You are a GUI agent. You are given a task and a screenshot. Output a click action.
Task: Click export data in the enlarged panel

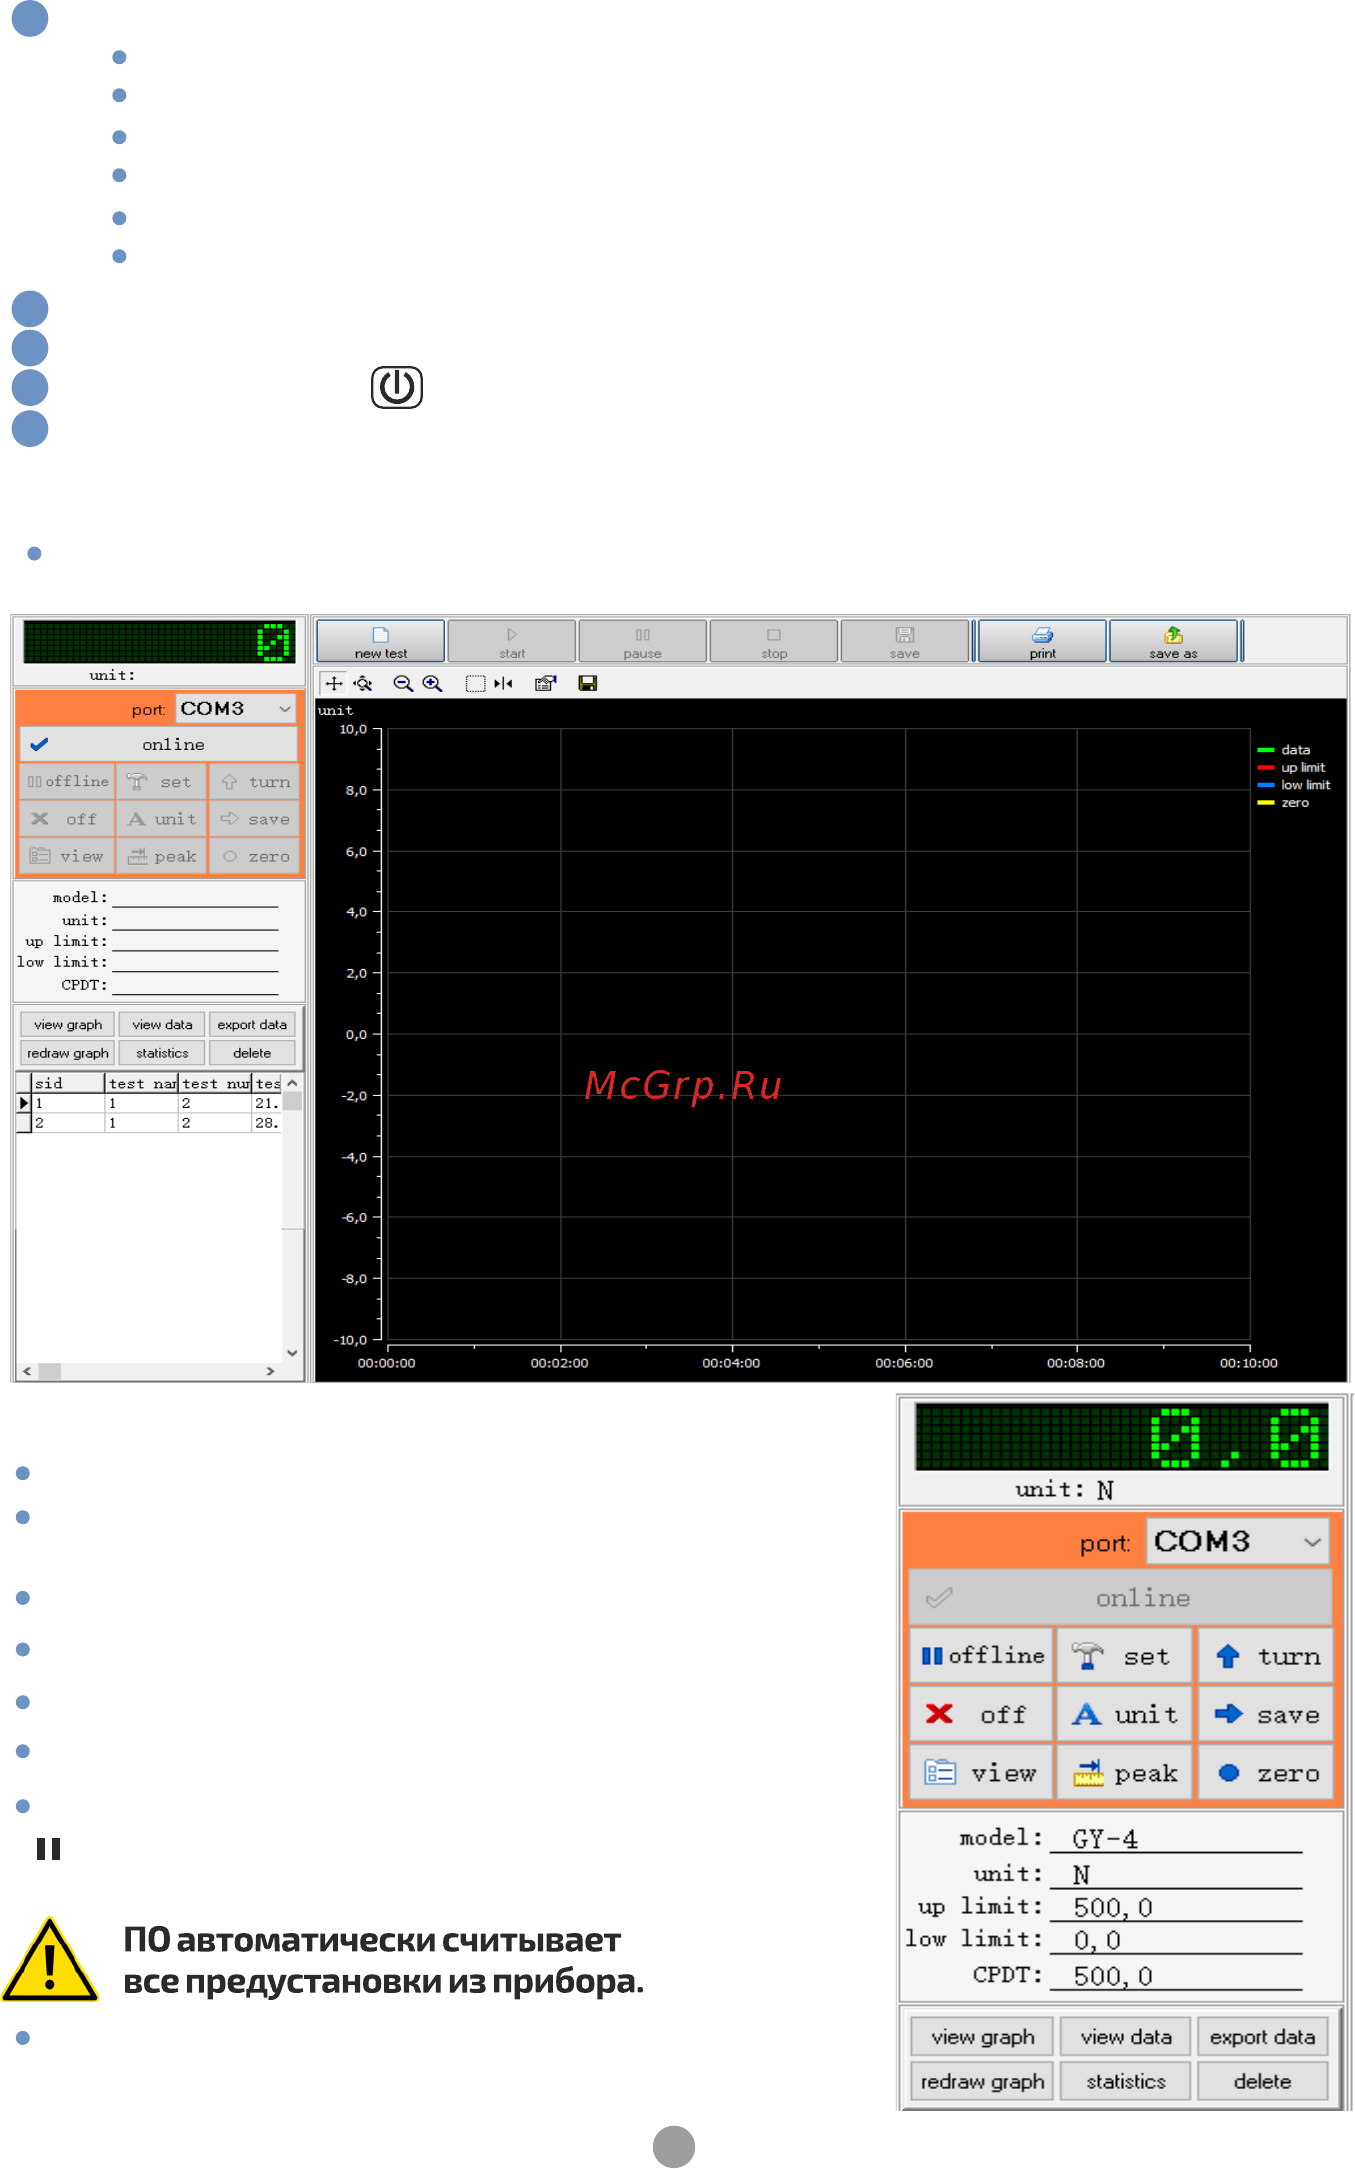click(x=1262, y=2037)
